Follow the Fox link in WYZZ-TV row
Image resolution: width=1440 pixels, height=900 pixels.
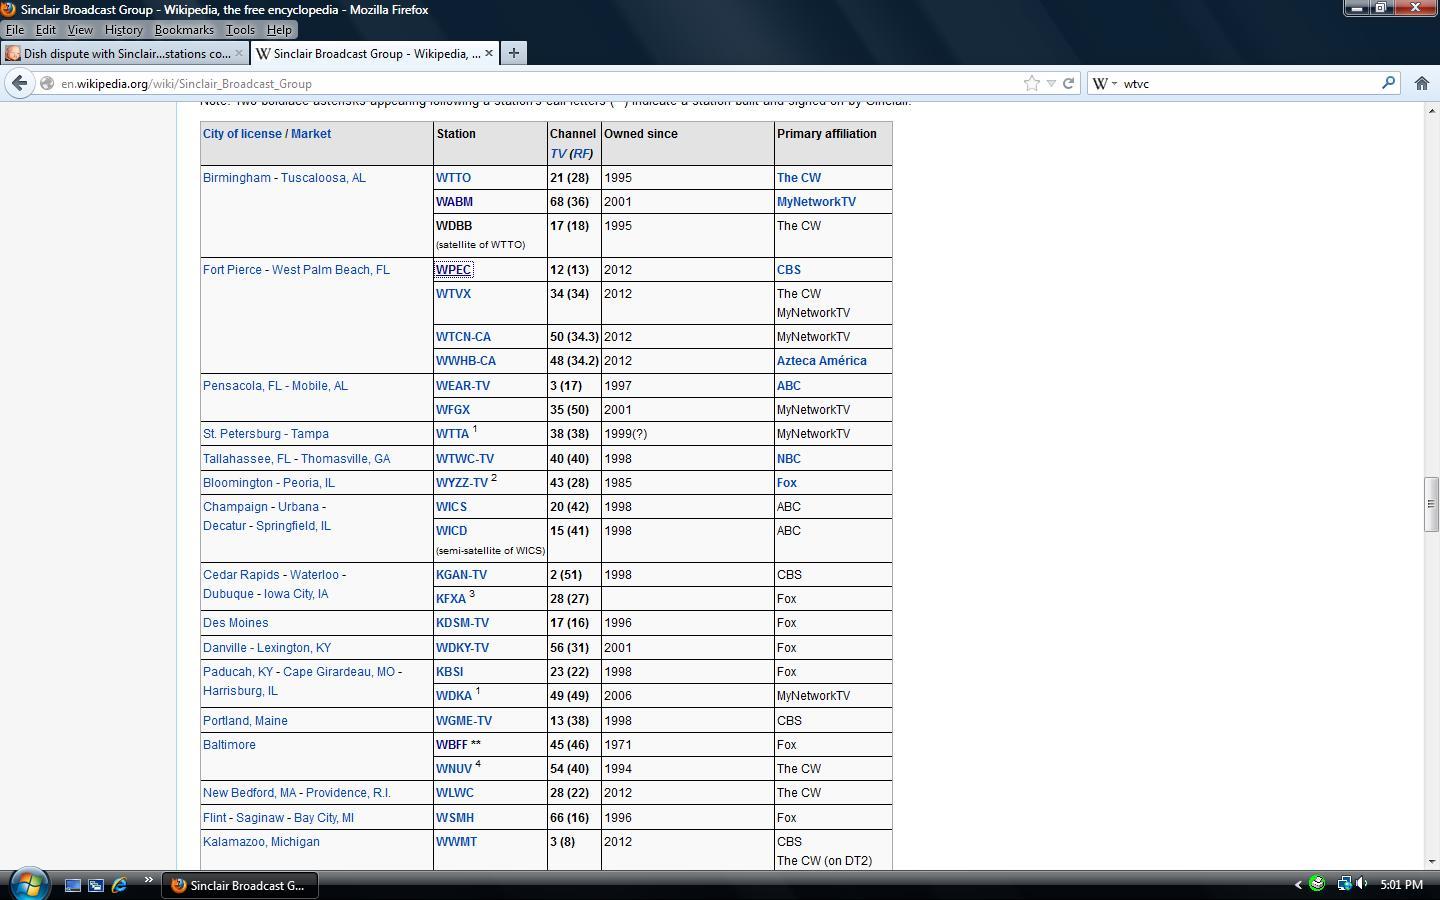point(787,483)
